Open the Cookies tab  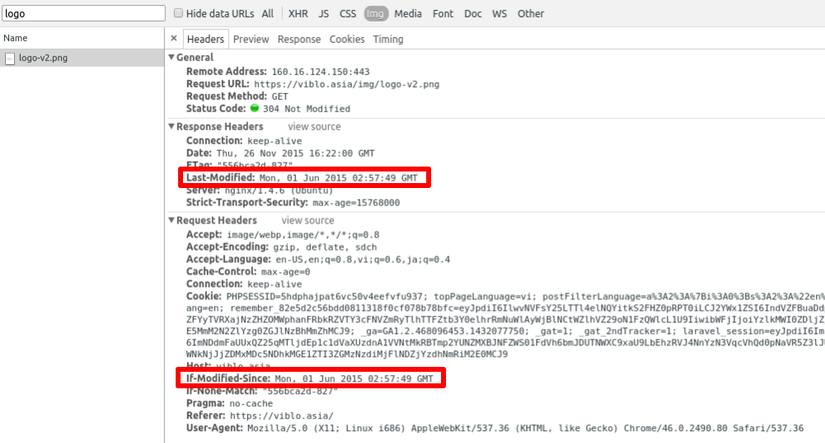tap(347, 39)
